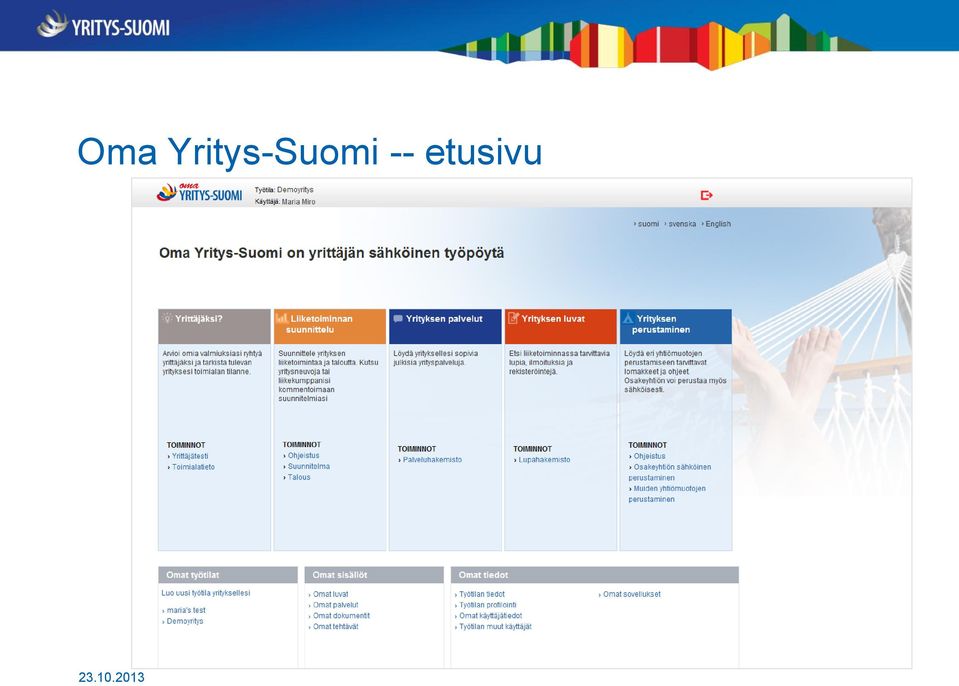Open the Yrityksen perustaminen tile header
Viewport: 959px width, 686px height.
[x=676, y=326]
